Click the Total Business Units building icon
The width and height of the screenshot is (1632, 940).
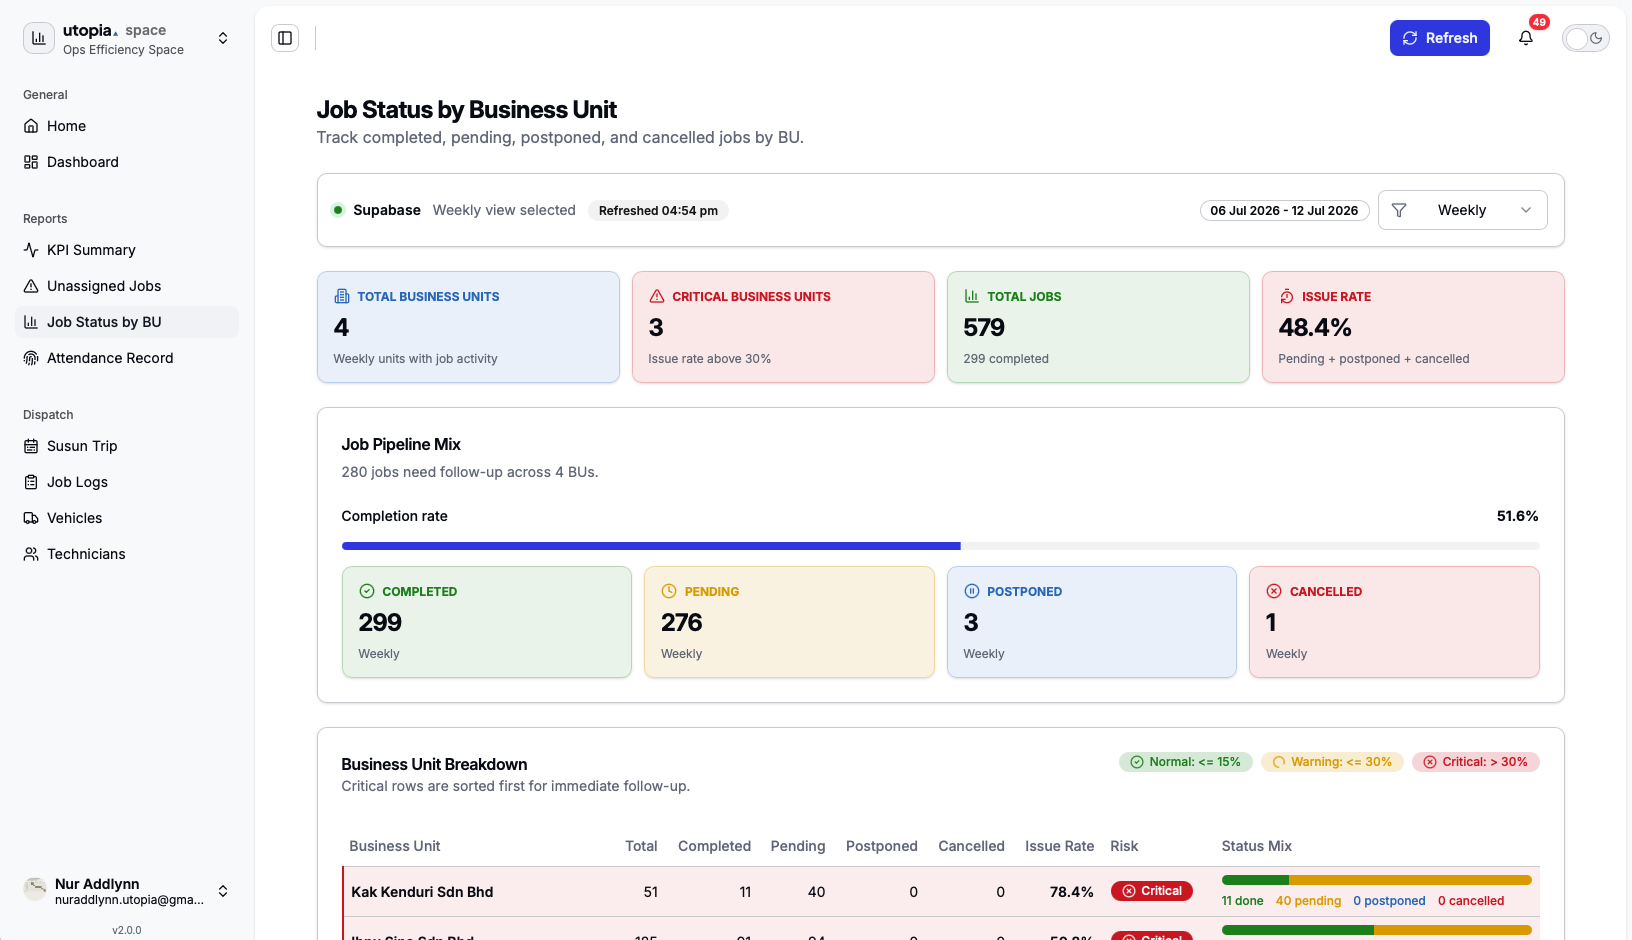coord(342,296)
